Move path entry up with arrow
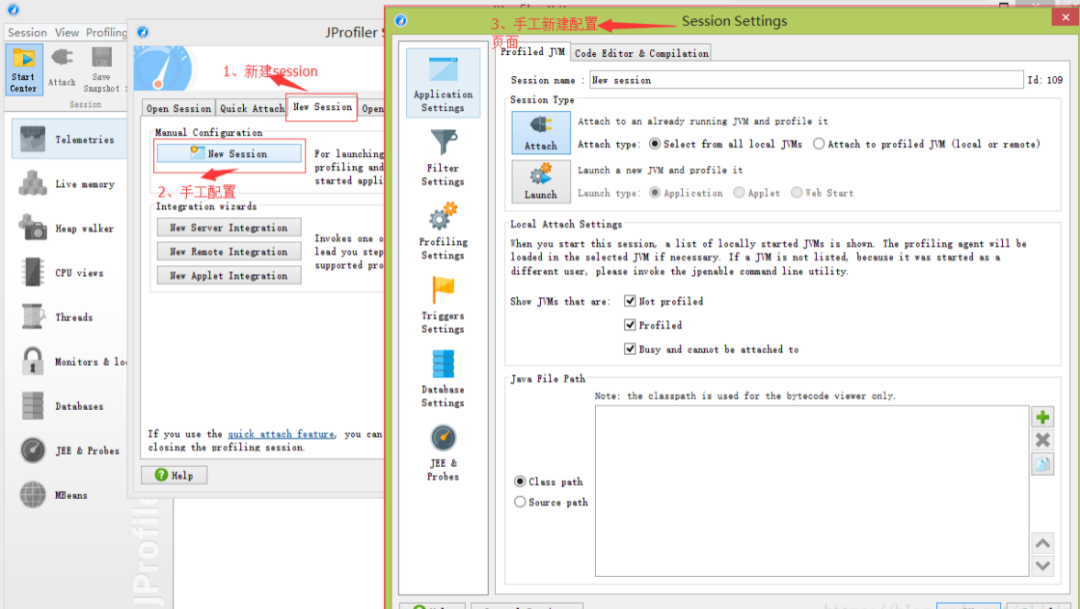 tap(1042, 544)
